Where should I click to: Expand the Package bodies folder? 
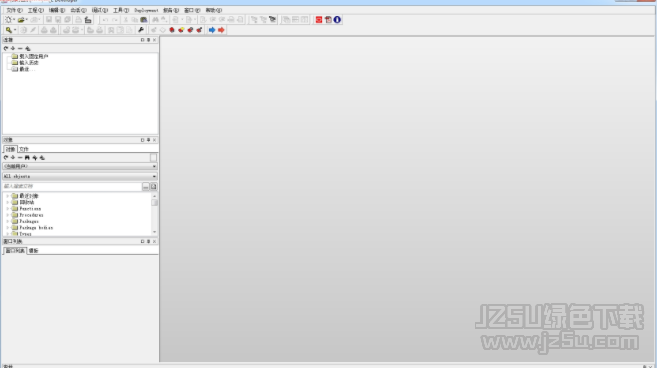(x=8, y=228)
